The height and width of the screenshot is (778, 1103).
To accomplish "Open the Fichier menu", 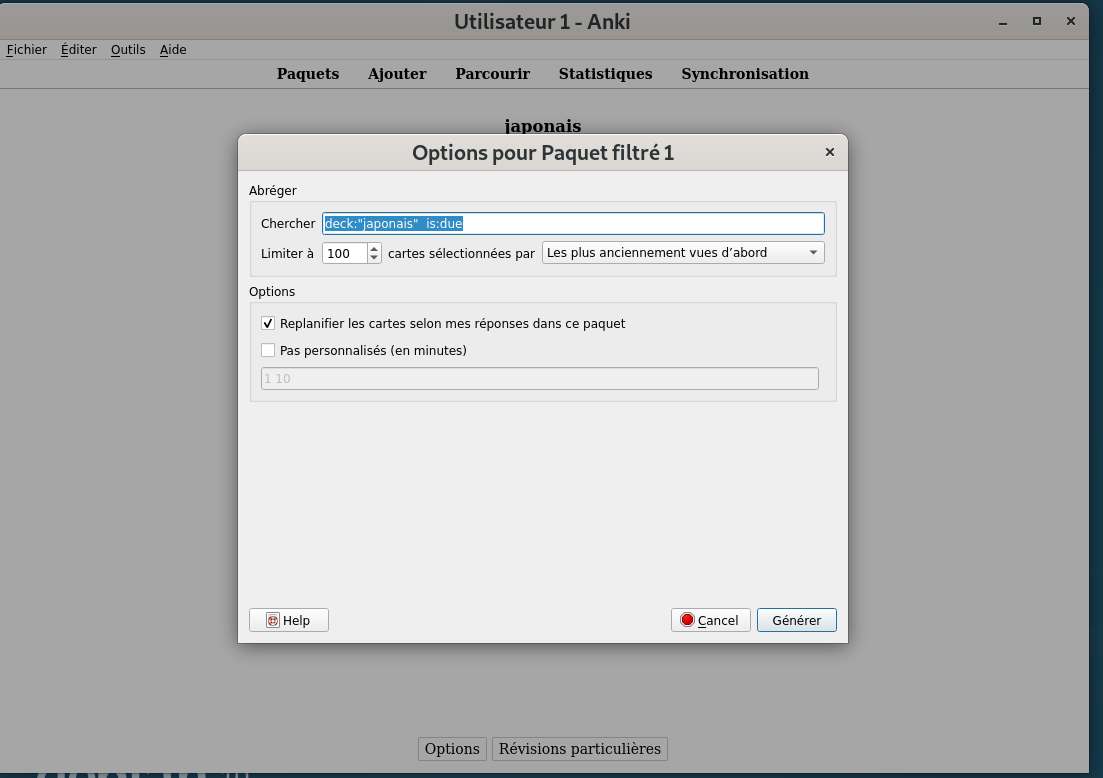I will (27, 49).
